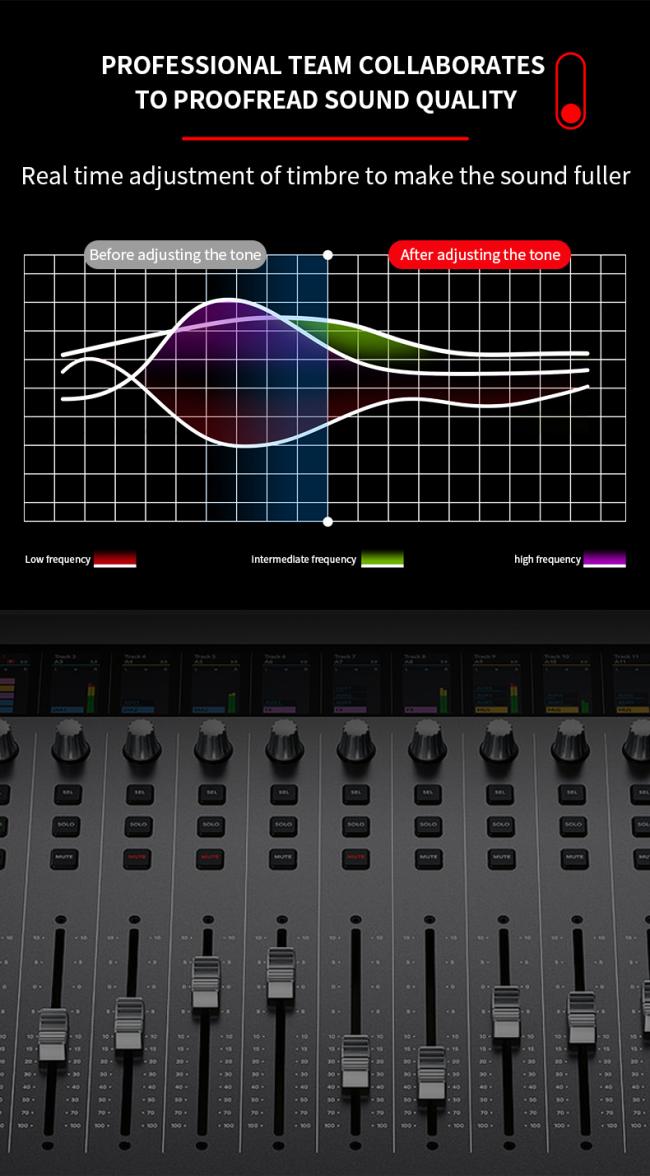This screenshot has height=1176, width=650.
Task: Unmute Track 4 red MUTE button
Action: 139,857
